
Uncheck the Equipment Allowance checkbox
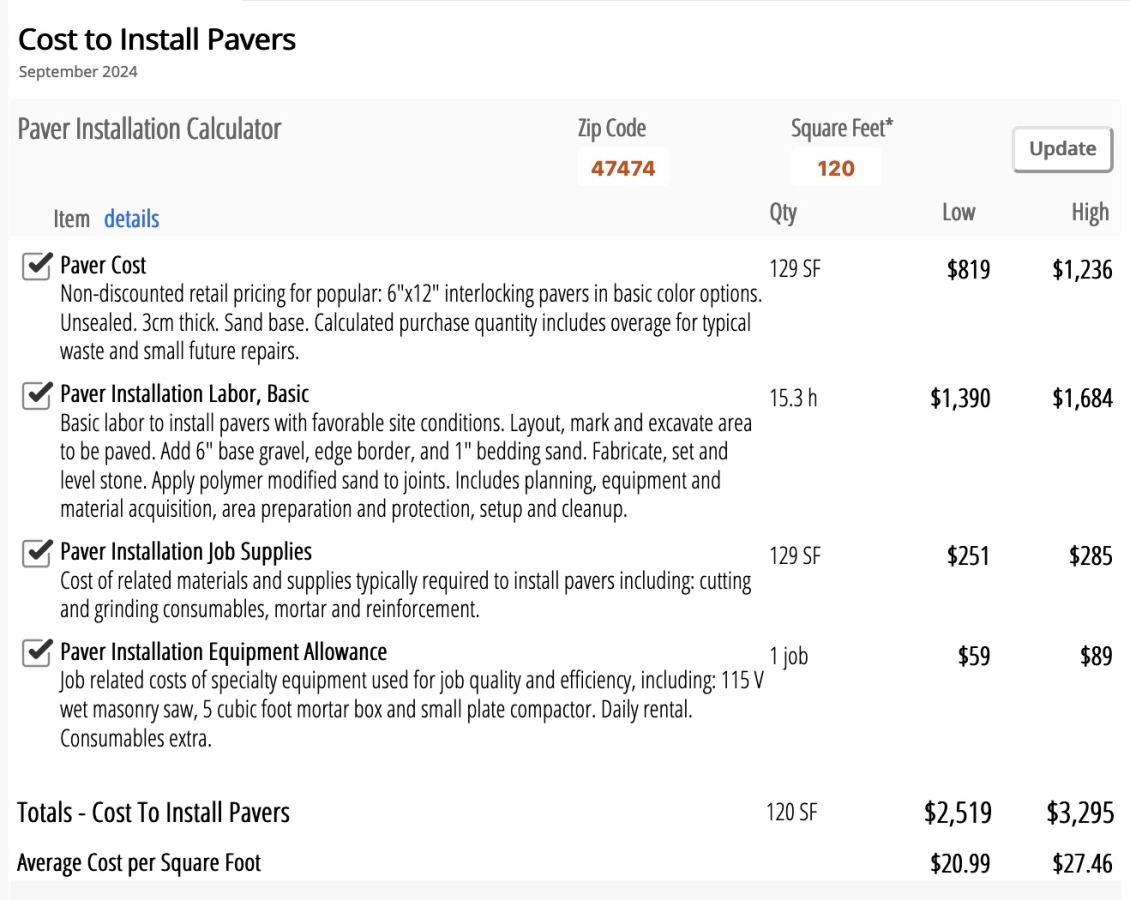36,653
